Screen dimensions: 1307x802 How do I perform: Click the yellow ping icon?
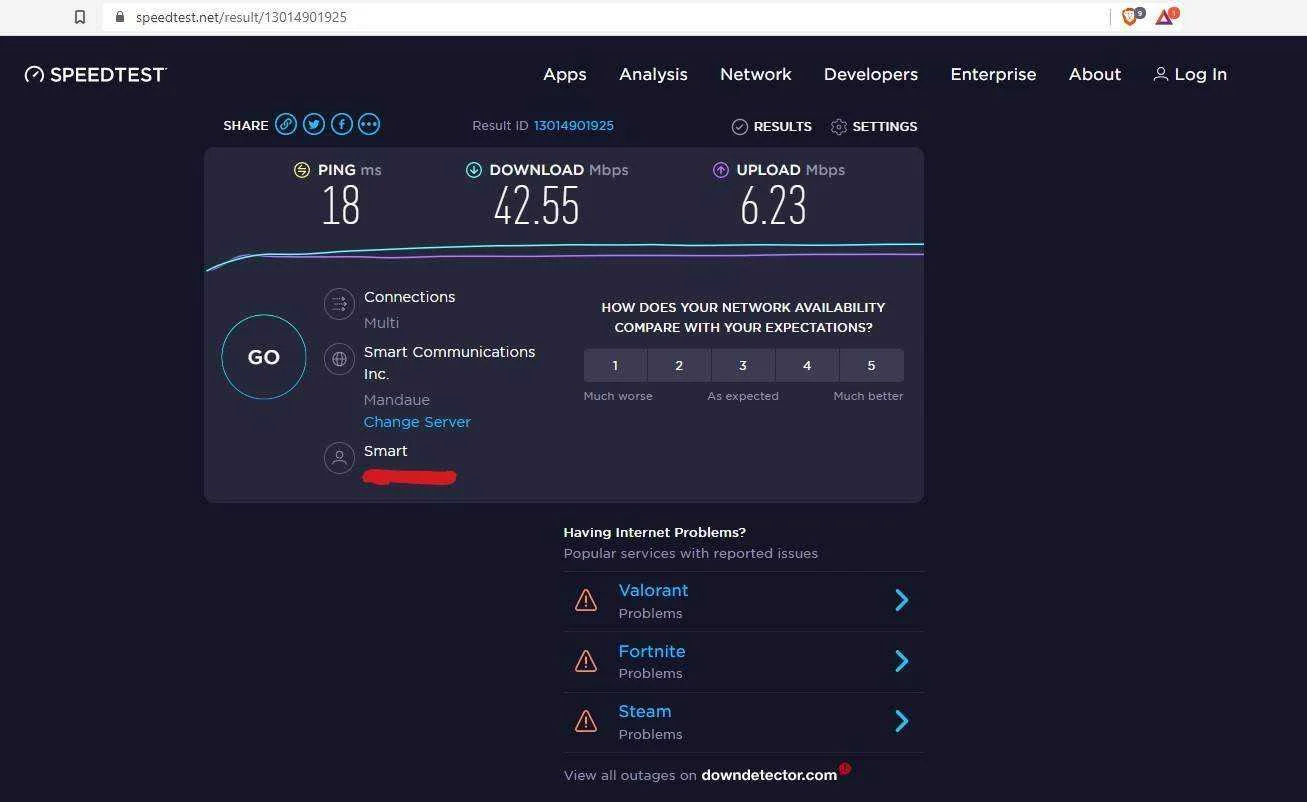click(x=302, y=170)
